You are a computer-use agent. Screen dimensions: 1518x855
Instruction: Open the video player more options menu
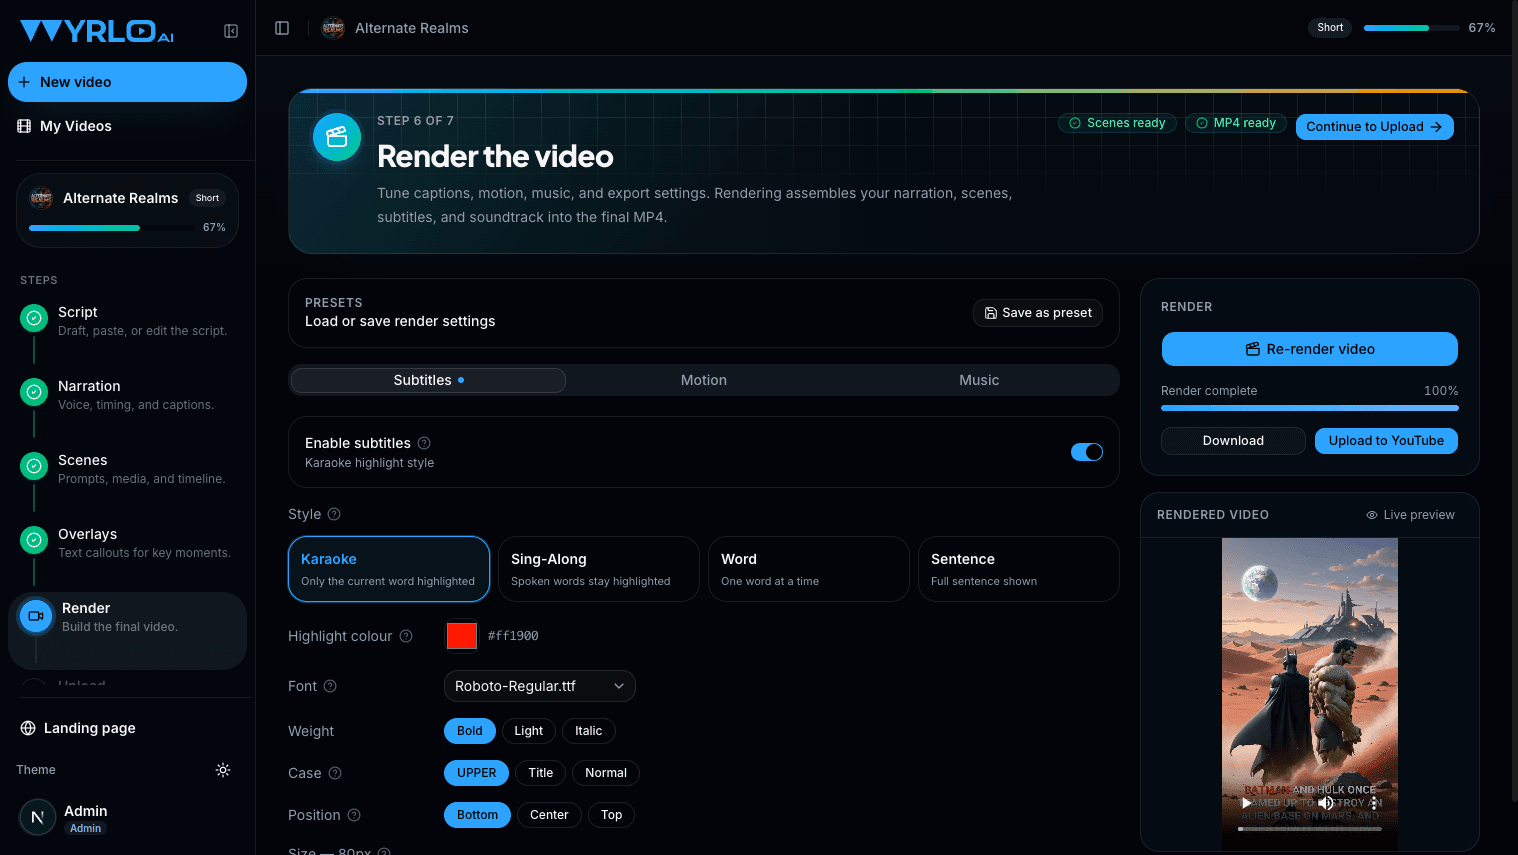click(x=1374, y=803)
